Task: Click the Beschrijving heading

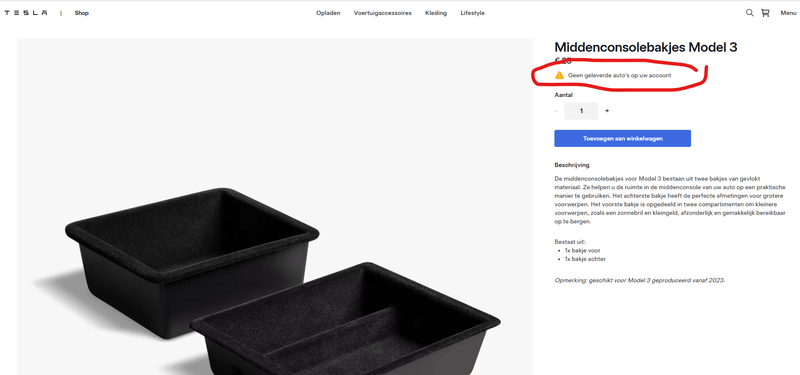Action: pos(572,165)
